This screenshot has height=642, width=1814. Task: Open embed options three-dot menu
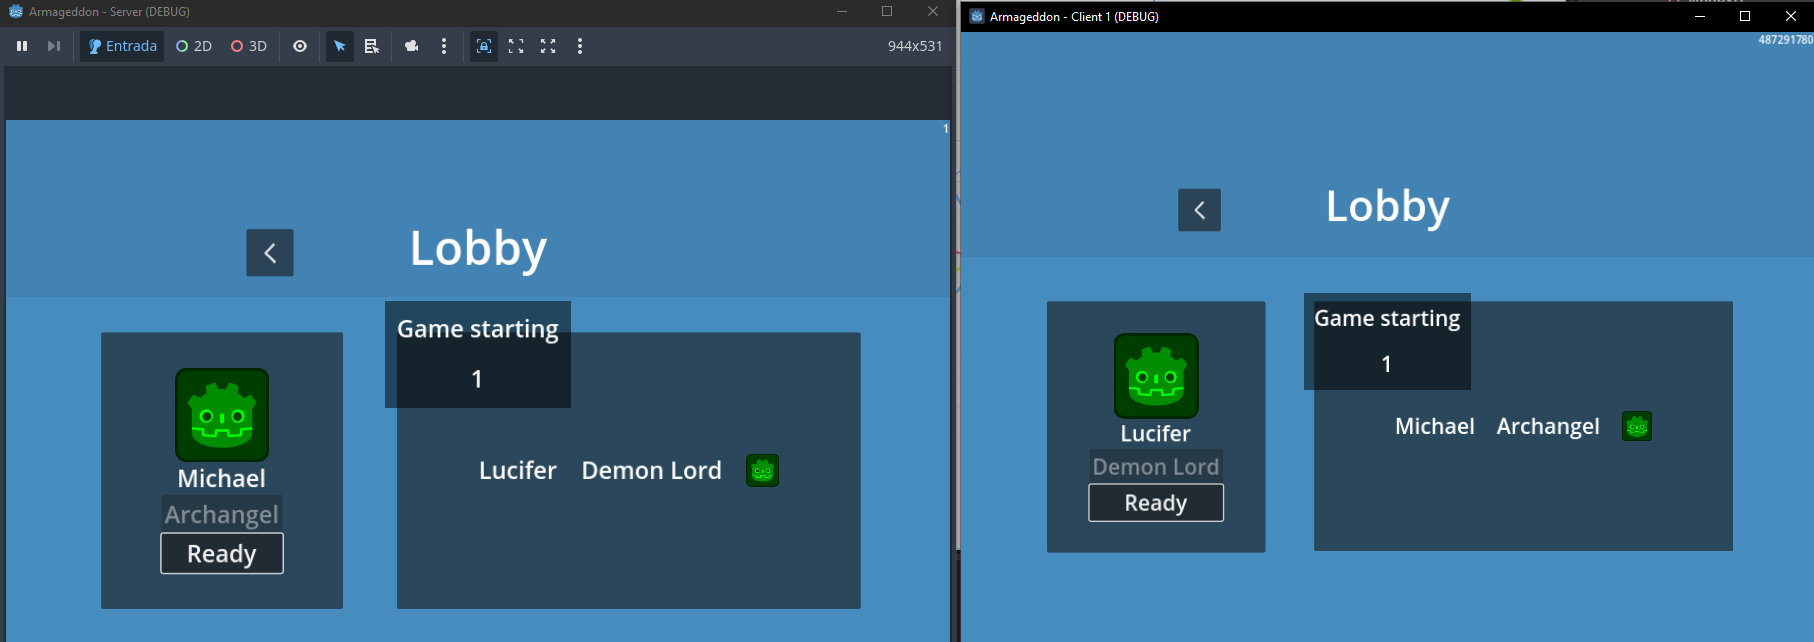coord(580,46)
